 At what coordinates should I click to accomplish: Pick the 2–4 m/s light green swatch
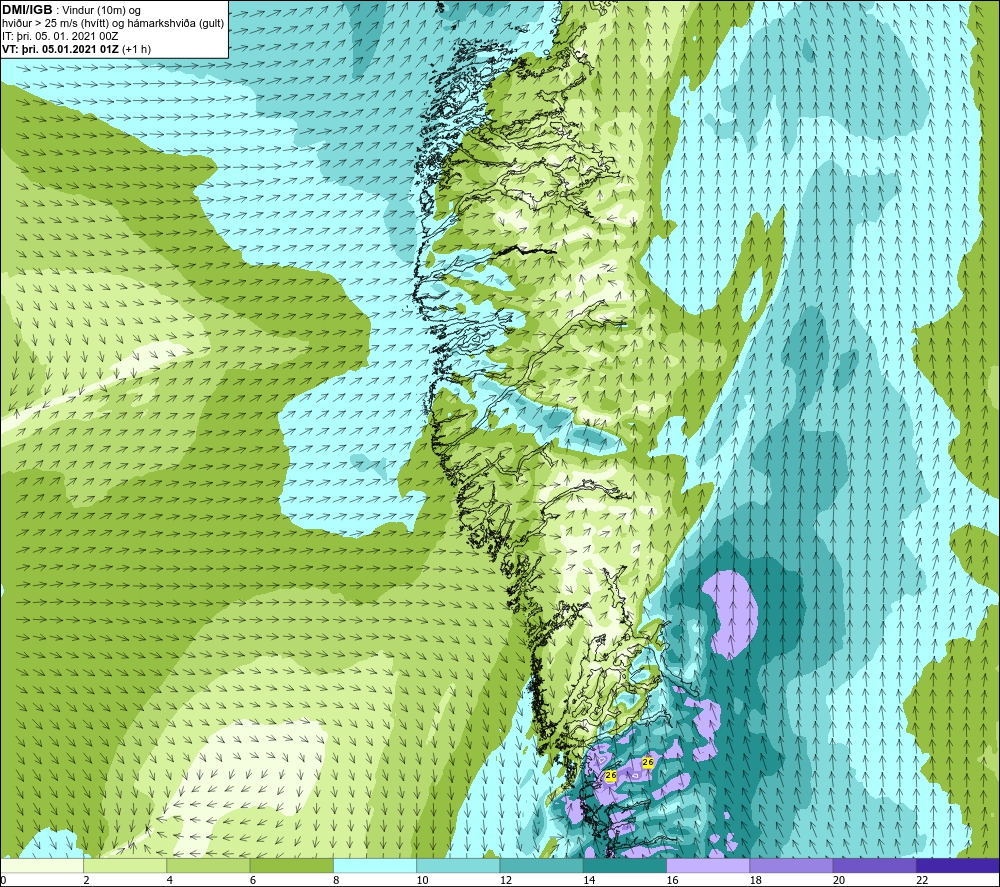point(125,865)
